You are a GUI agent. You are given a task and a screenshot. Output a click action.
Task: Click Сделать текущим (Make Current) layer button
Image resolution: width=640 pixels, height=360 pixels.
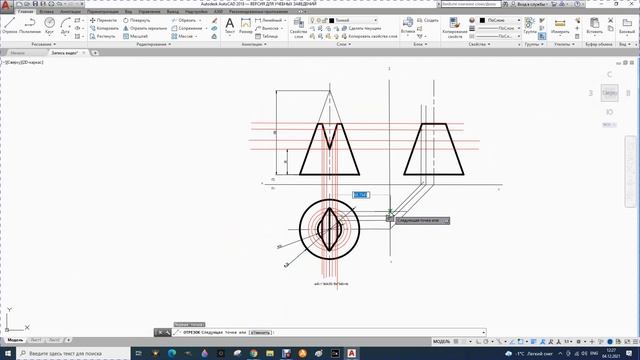tap(361, 28)
